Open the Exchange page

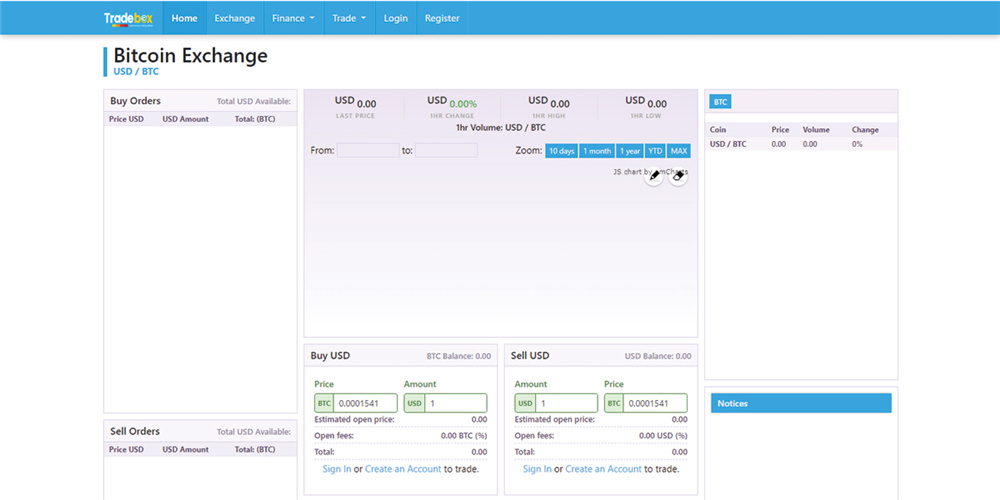pos(235,18)
